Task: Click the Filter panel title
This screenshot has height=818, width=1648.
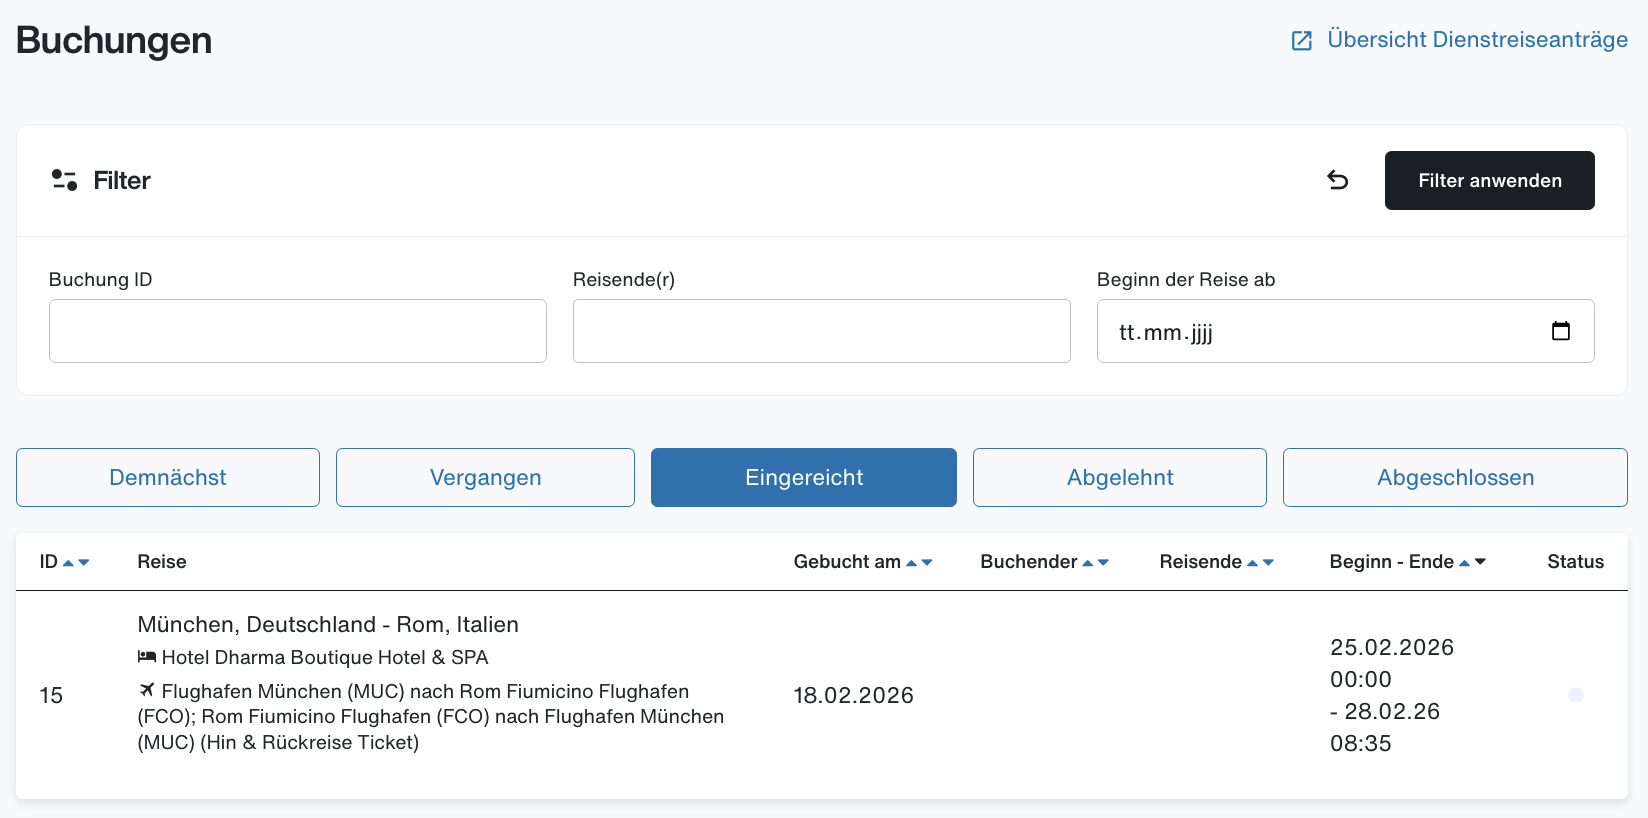Action: point(122,180)
